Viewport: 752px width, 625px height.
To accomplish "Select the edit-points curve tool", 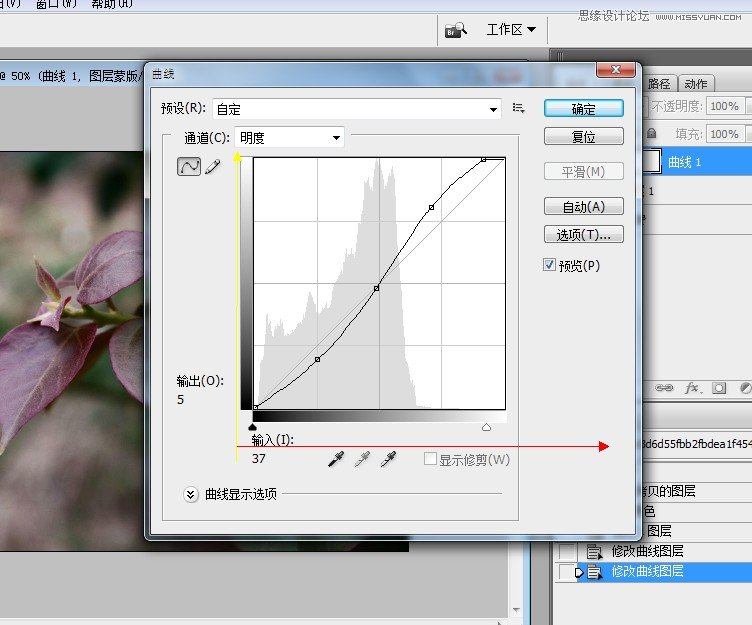I will [189, 166].
